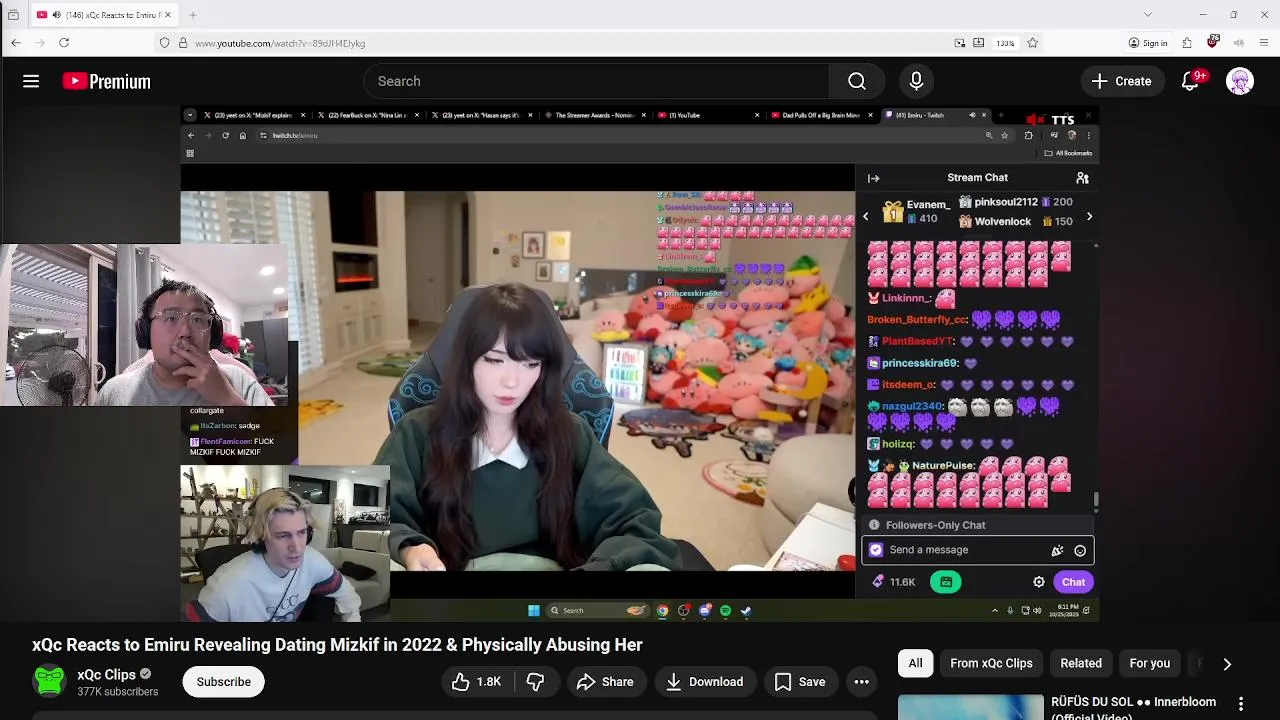Show next gift leaderboard entries

tap(1089, 216)
